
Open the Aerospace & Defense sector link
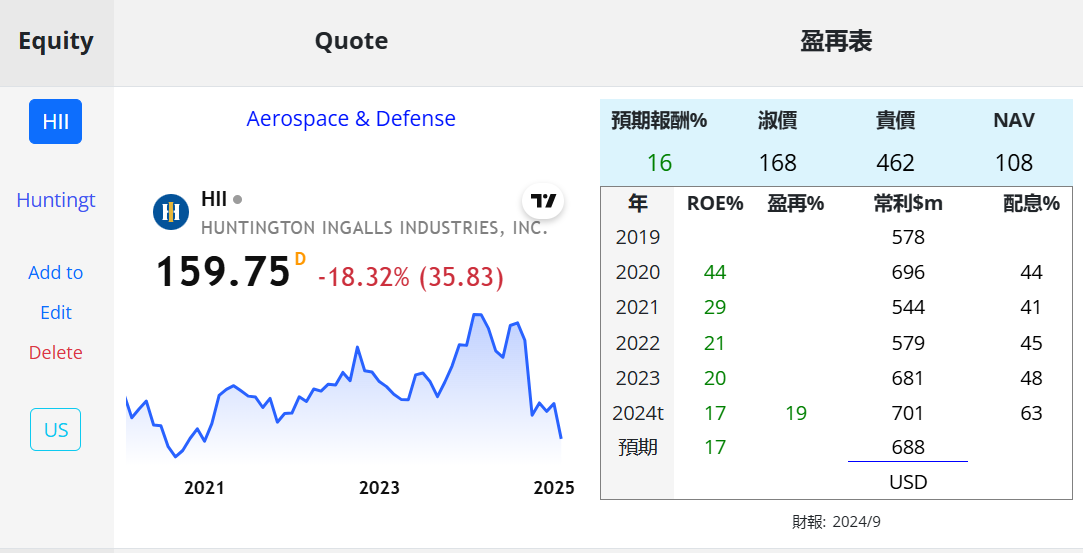coord(351,119)
